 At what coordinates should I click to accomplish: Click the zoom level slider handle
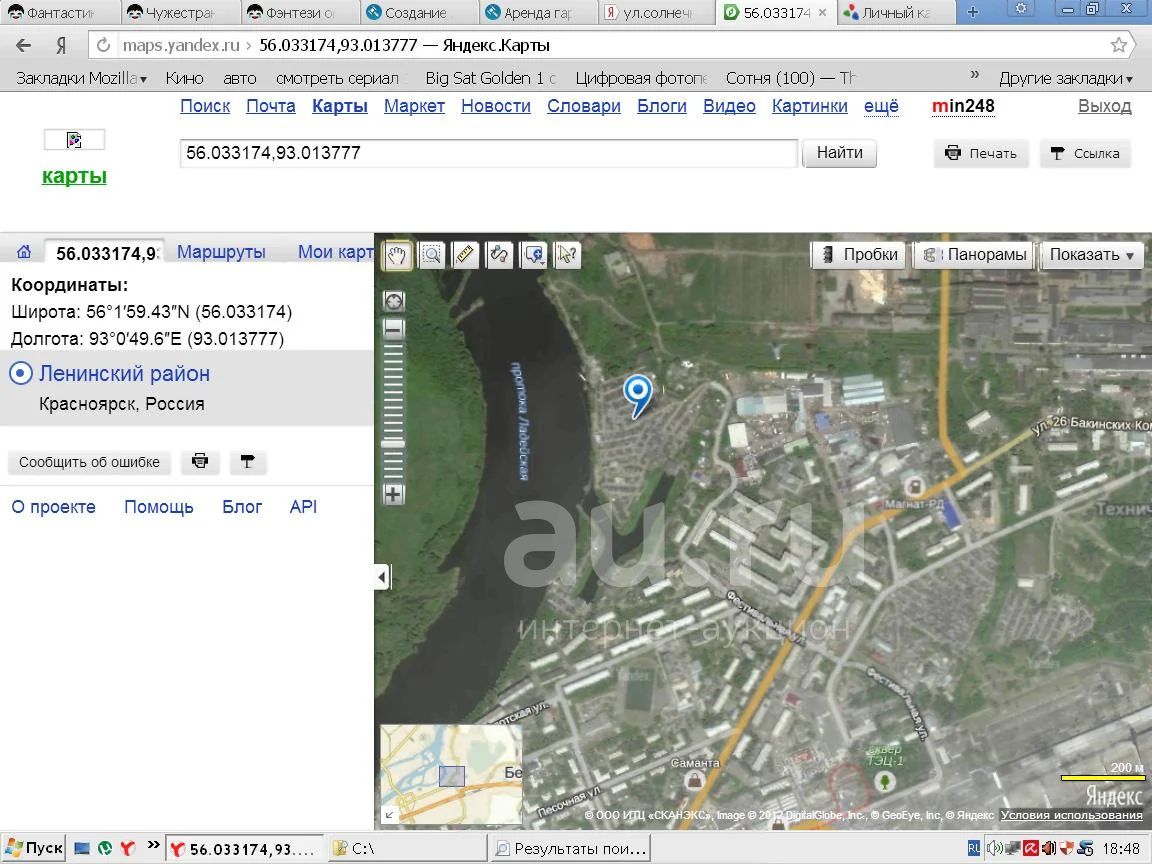click(394, 443)
